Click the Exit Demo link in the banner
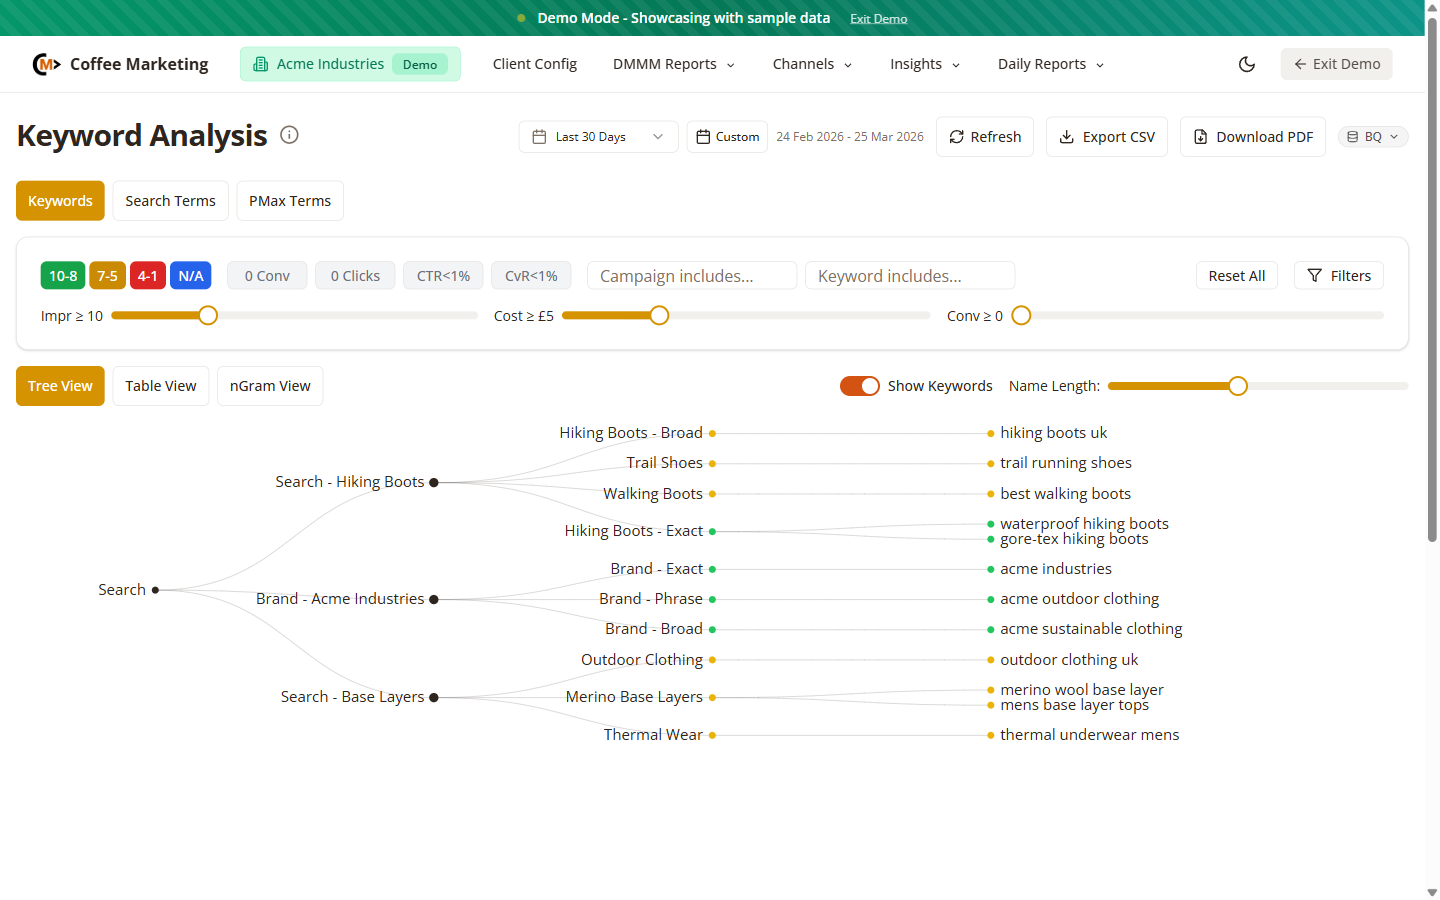This screenshot has height=900, width=1440. [878, 18]
